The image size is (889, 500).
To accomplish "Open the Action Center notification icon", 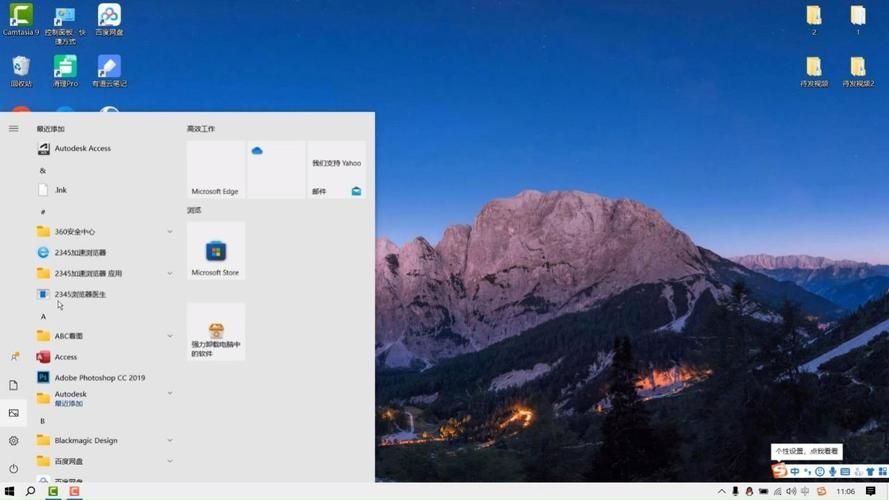I will [870, 491].
